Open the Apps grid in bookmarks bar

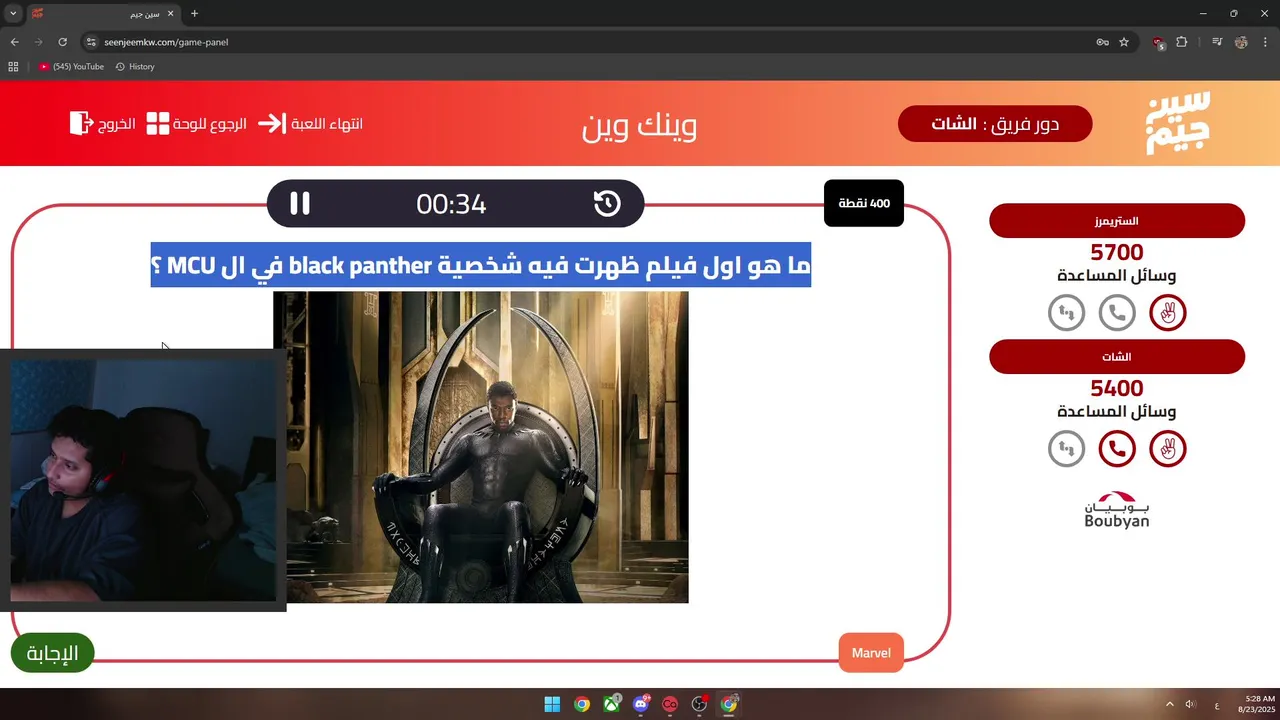click(x=13, y=66)
